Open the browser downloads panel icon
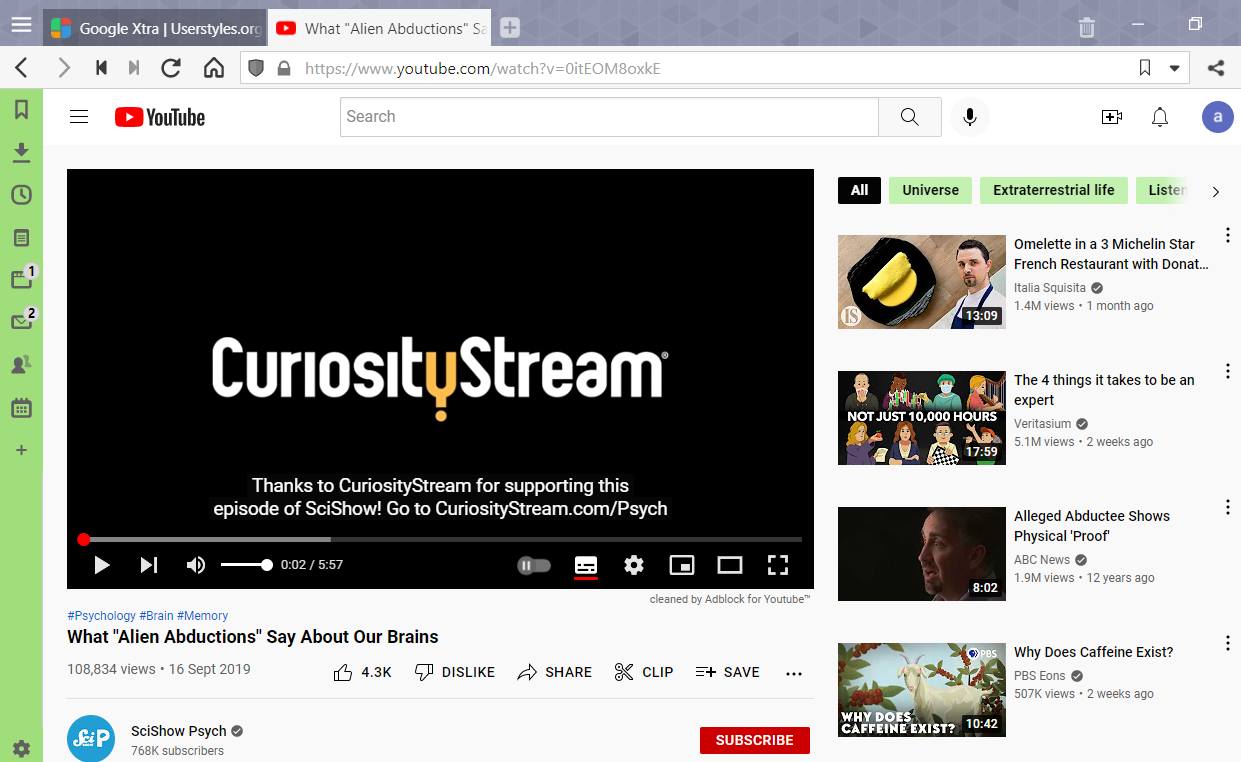Viewport: 1241px width, 762px height. [x=21, y=152]
